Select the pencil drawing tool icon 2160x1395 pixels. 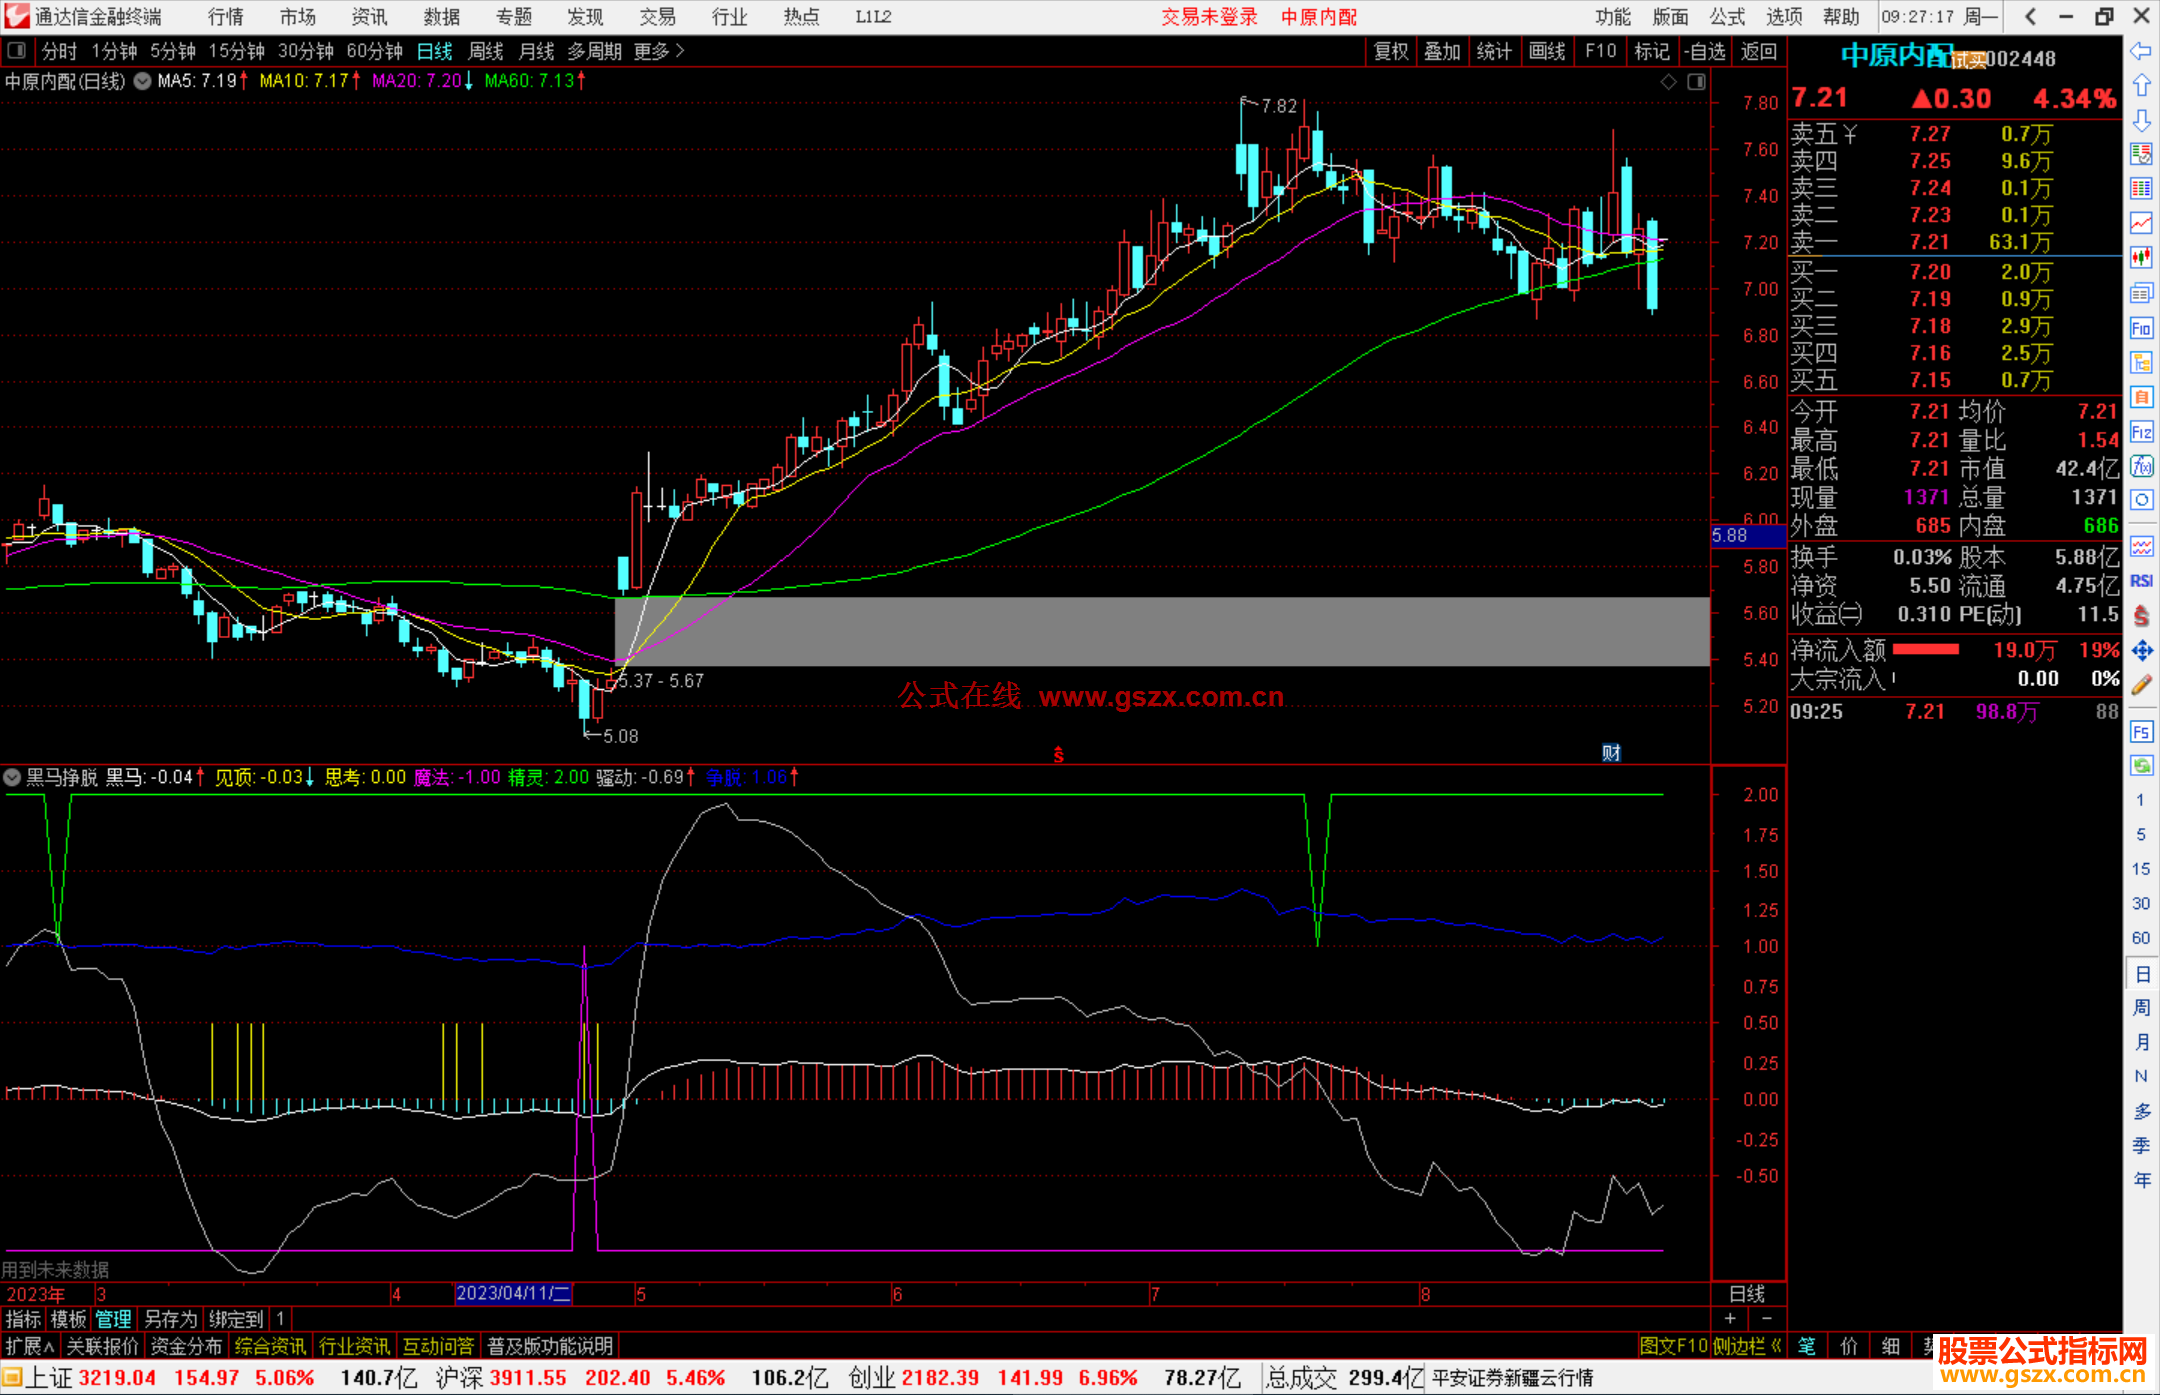coord(2141,685)
